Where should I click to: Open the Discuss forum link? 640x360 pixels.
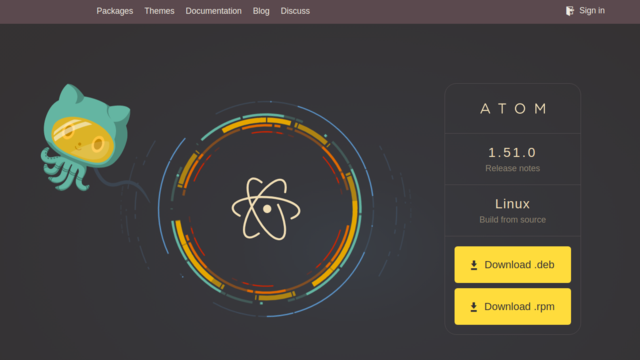click(295, 11)
